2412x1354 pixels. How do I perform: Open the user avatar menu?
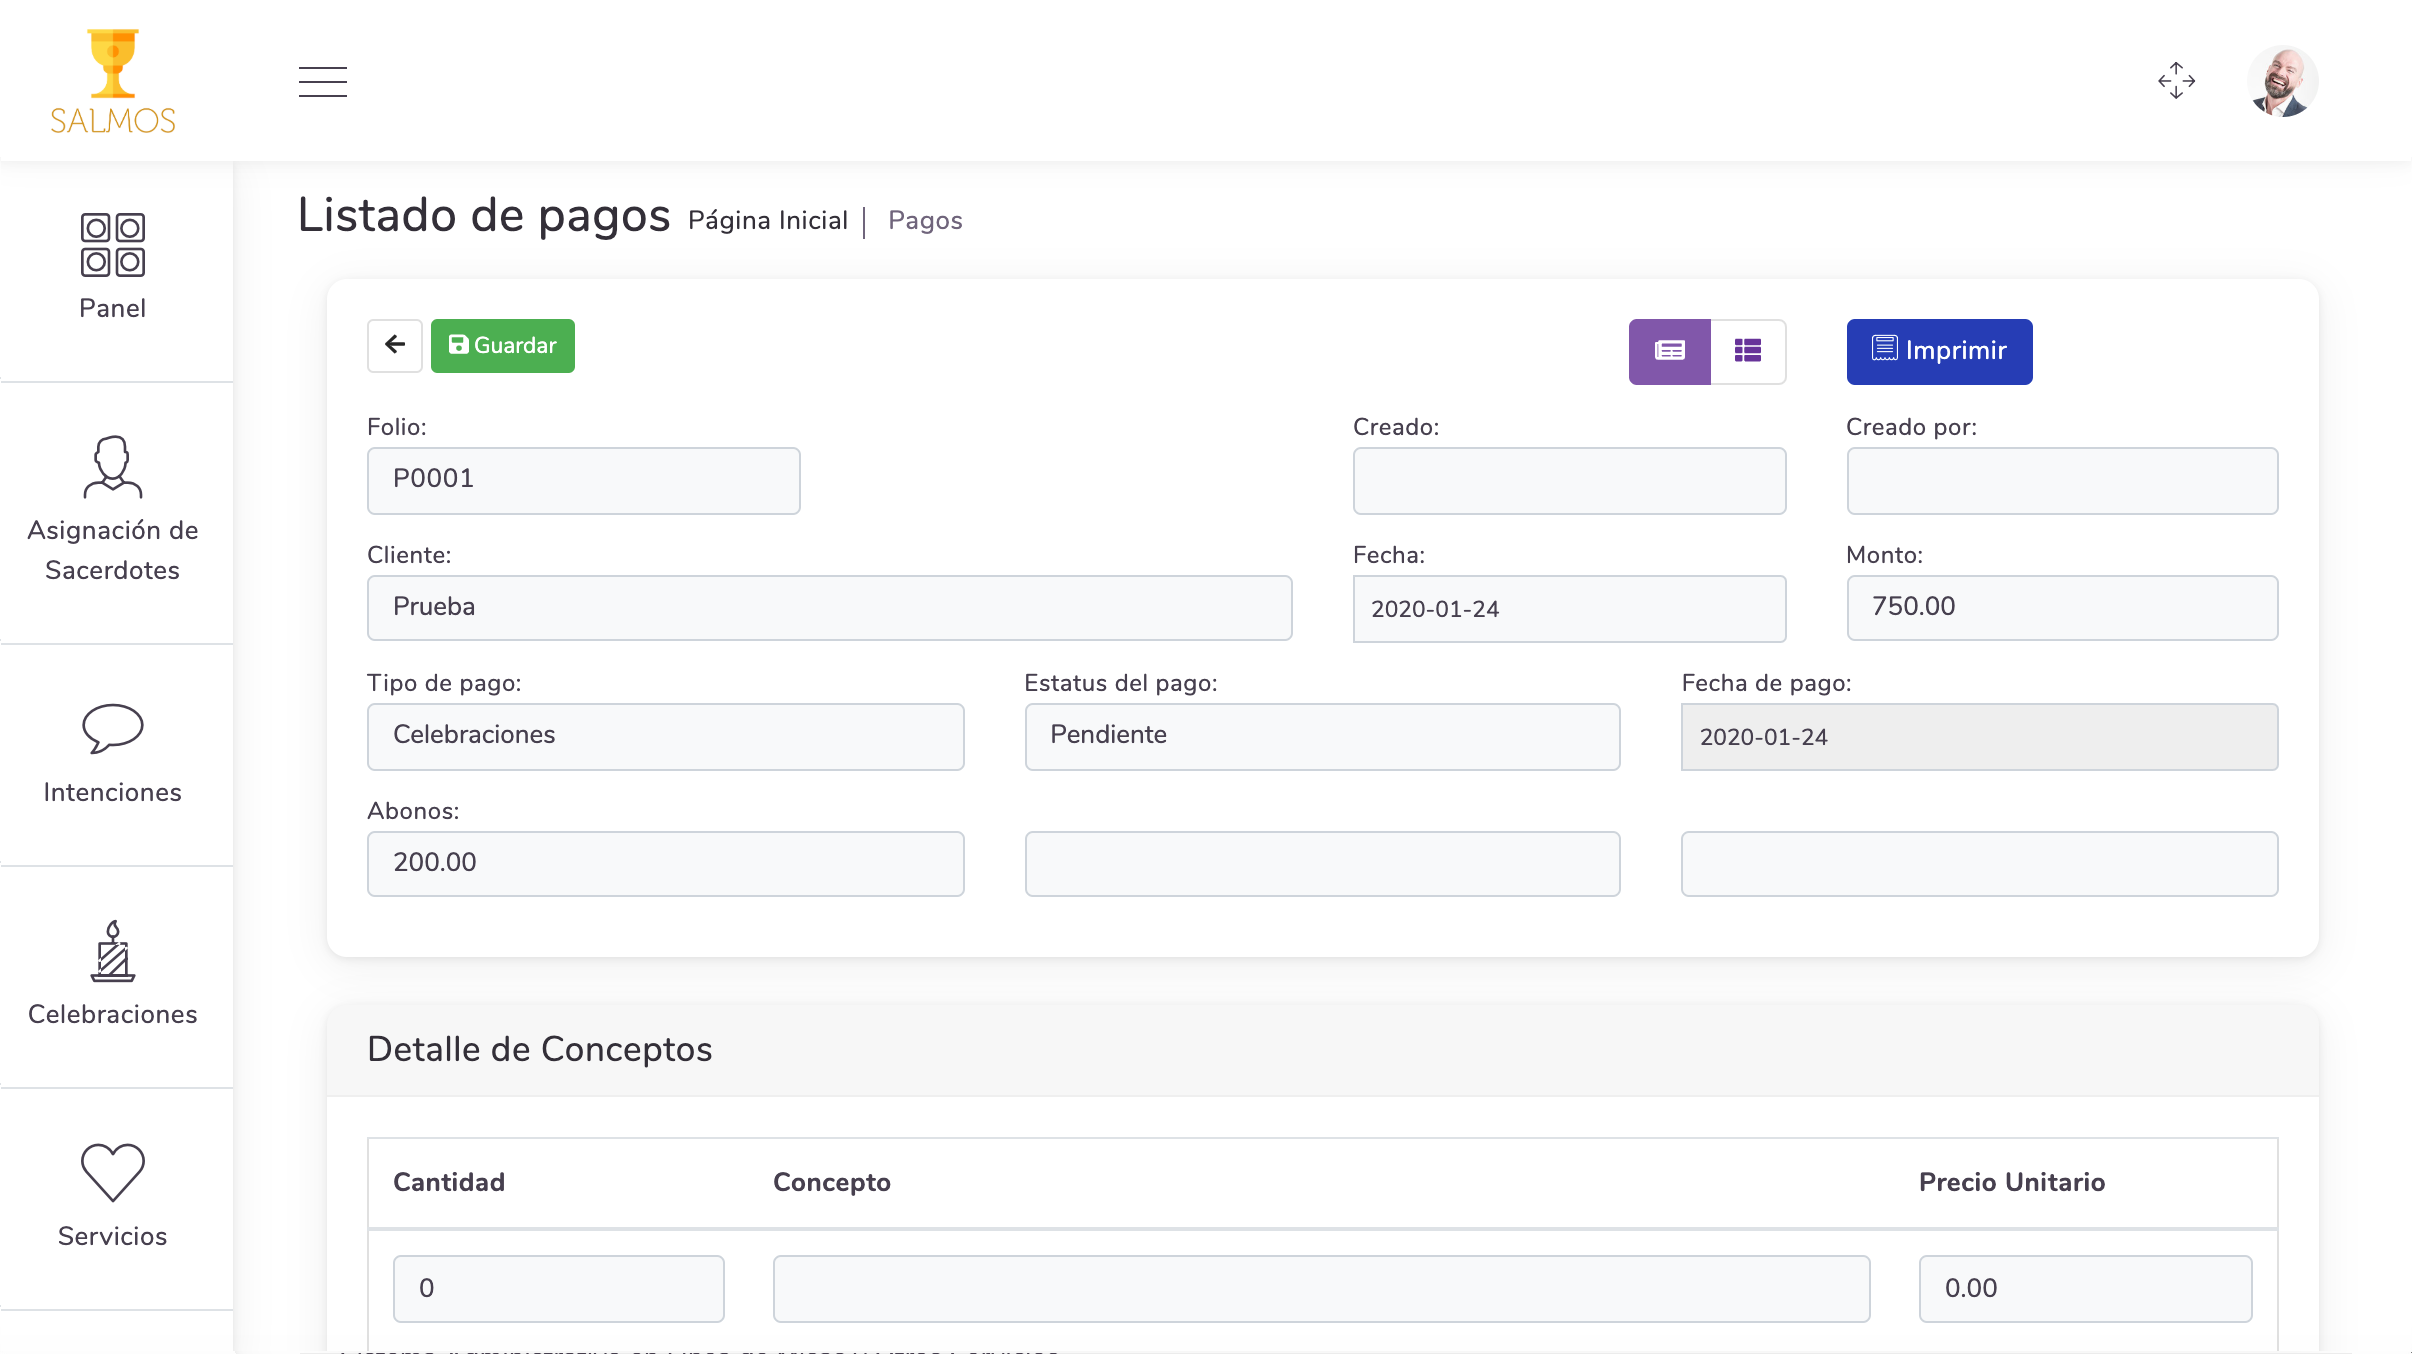[x=2282, y=81]
